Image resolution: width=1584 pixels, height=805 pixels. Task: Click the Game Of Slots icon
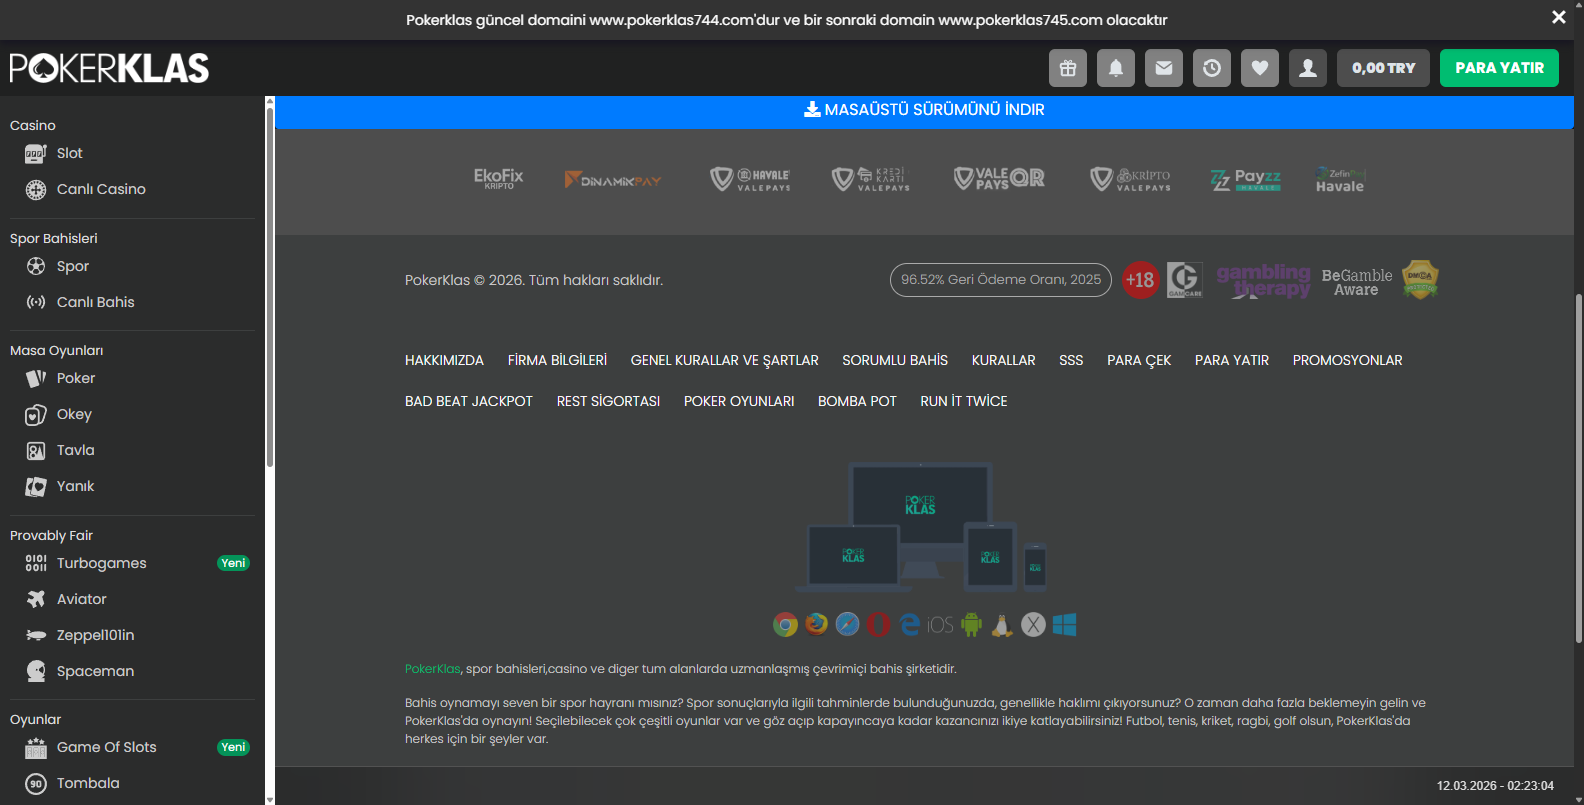click(36, 747)
